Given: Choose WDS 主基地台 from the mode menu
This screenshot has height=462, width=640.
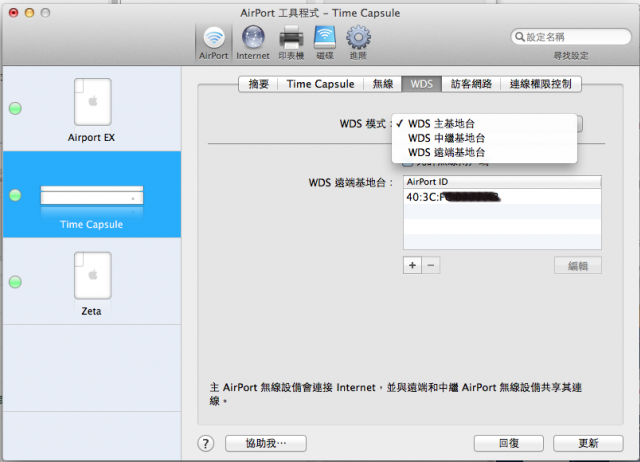Looking at the screenshot, I should (484, 124).
